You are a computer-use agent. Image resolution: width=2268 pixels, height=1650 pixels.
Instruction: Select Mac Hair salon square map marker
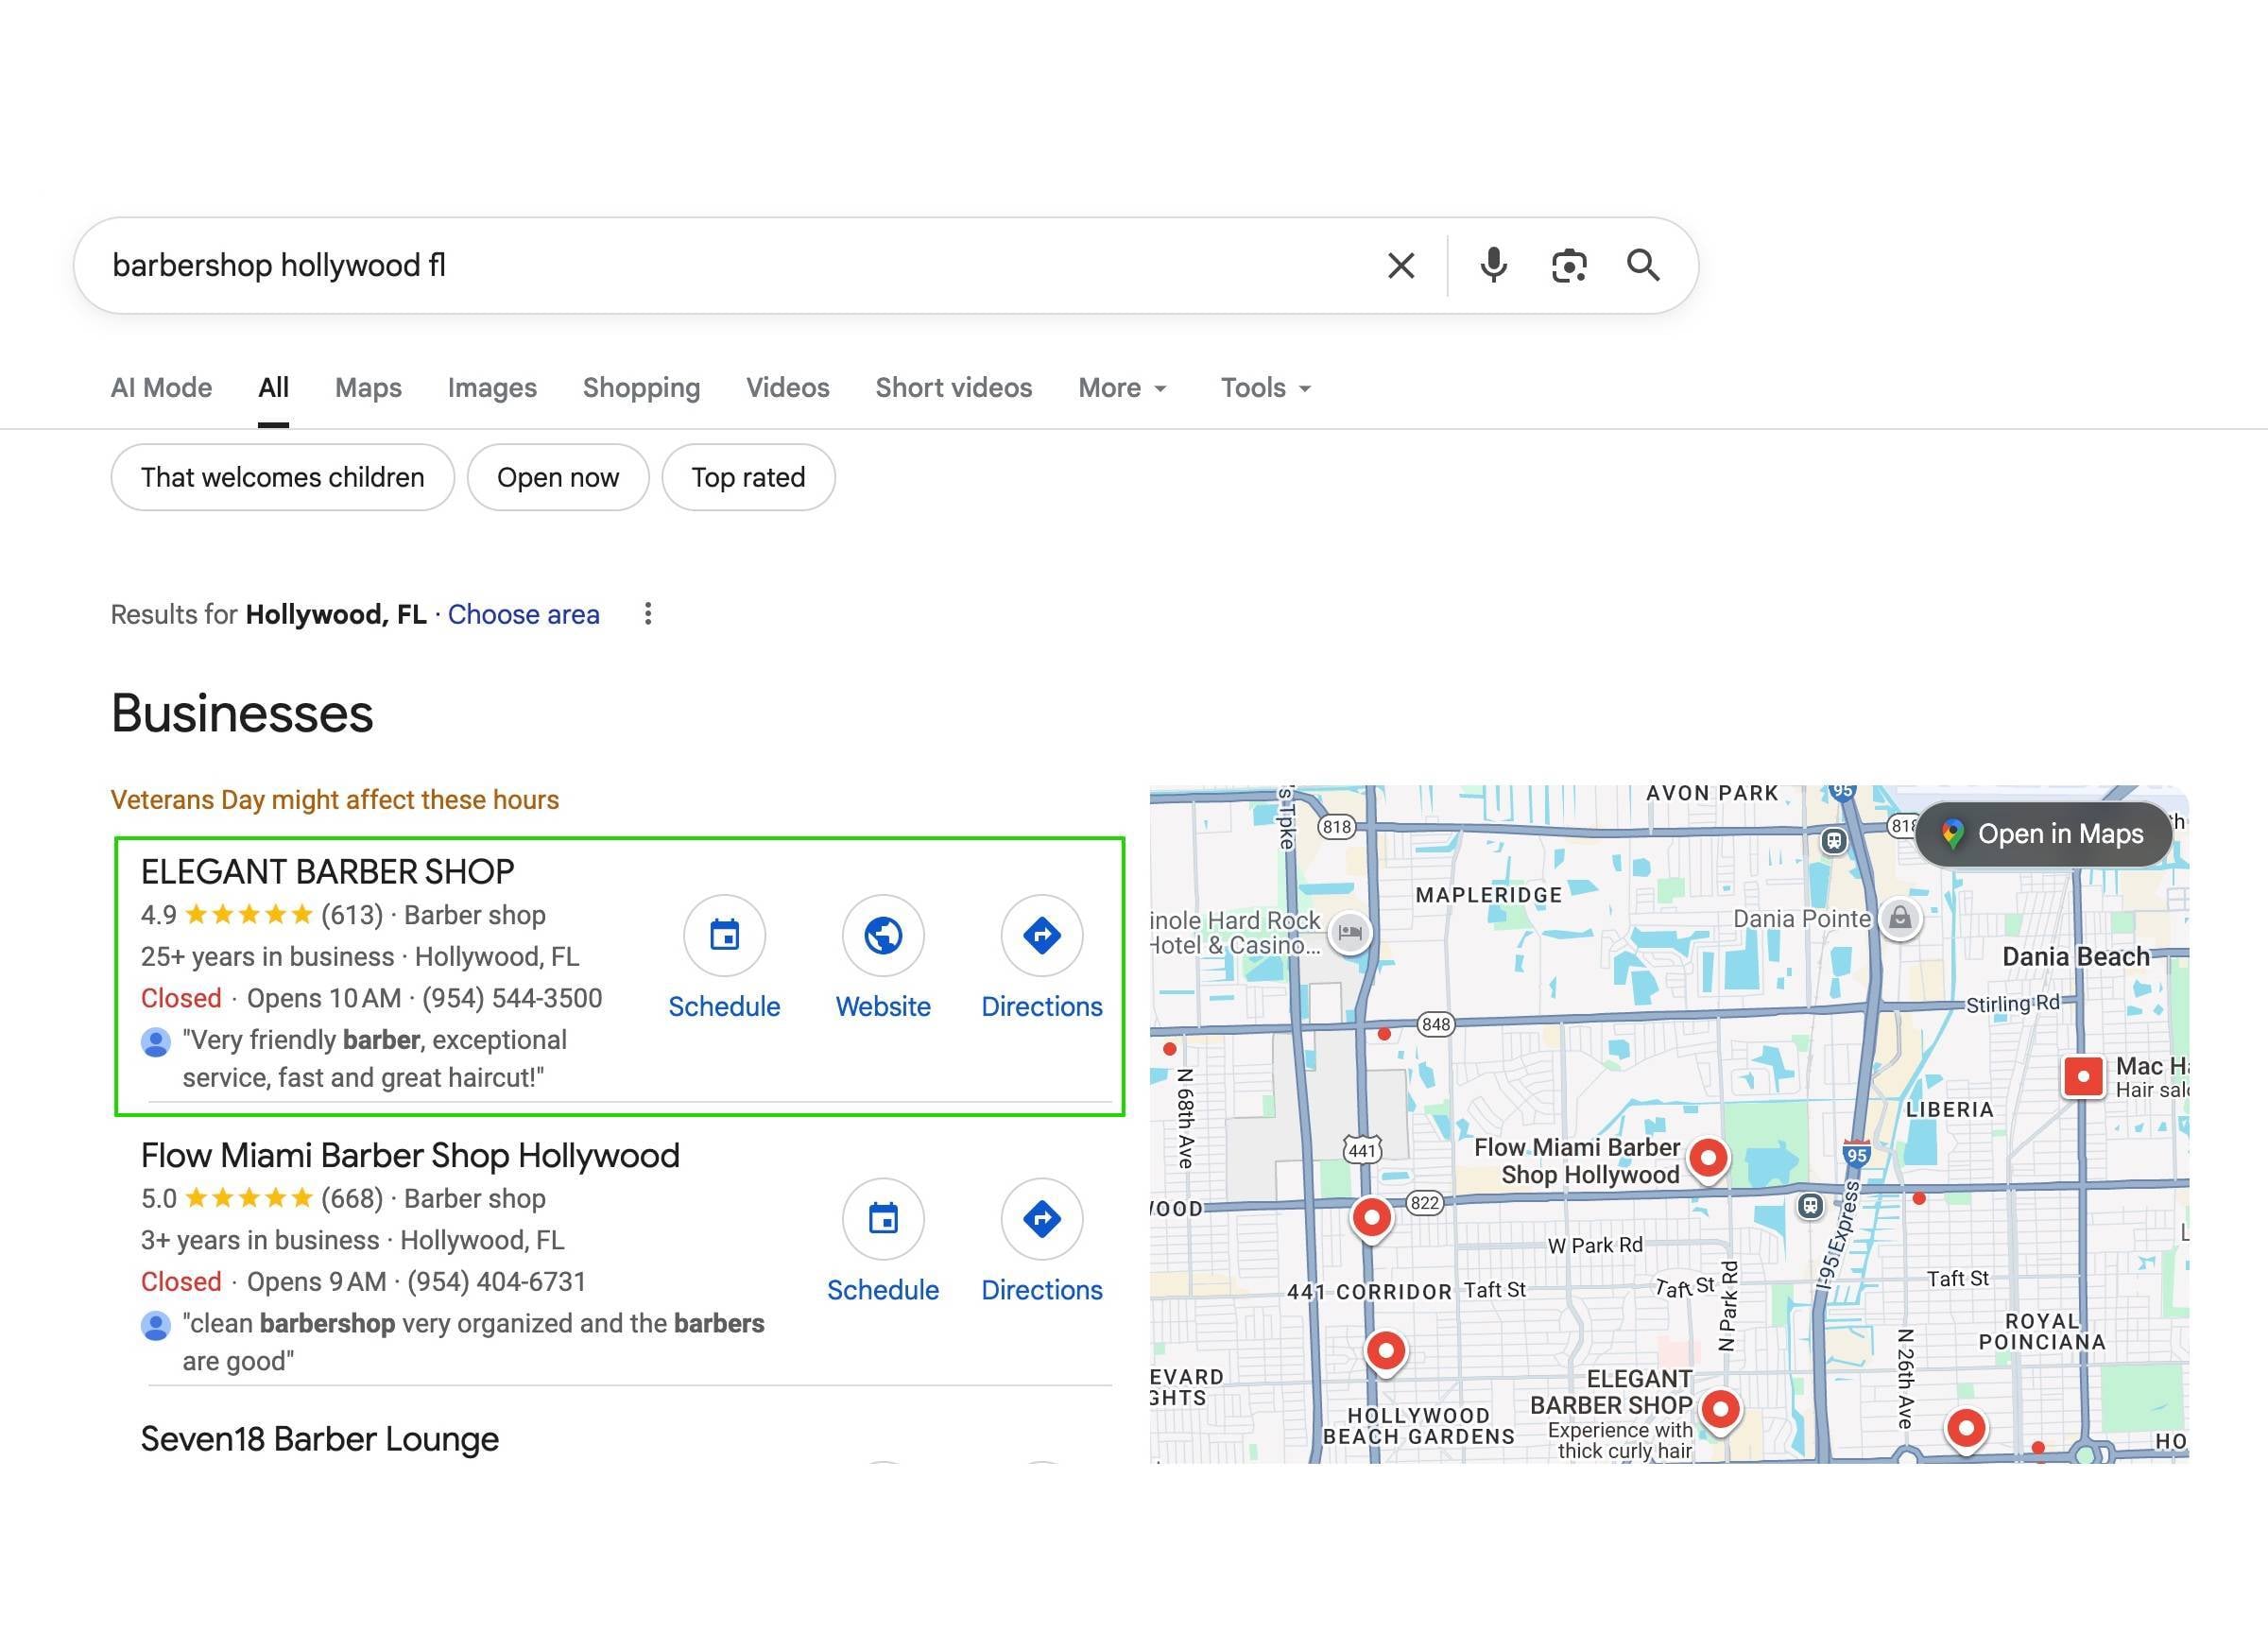[2084, 1077]
